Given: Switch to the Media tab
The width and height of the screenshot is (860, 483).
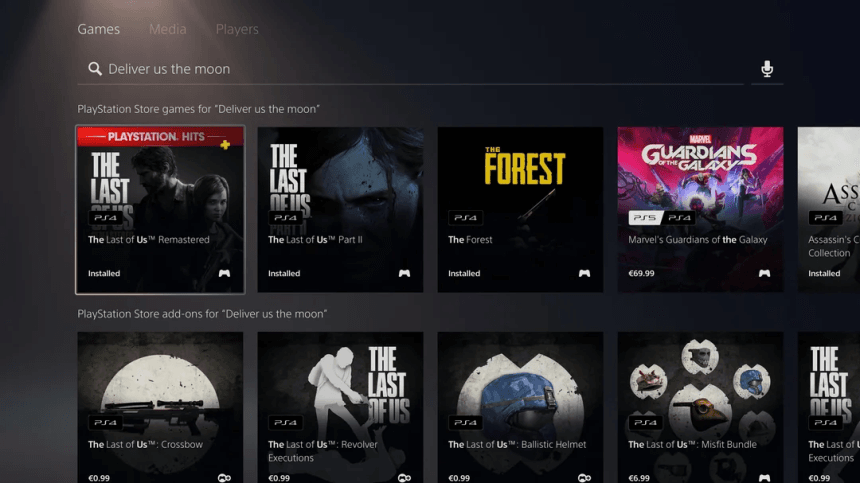Looking at the screenshot, I should click(167, 29).
